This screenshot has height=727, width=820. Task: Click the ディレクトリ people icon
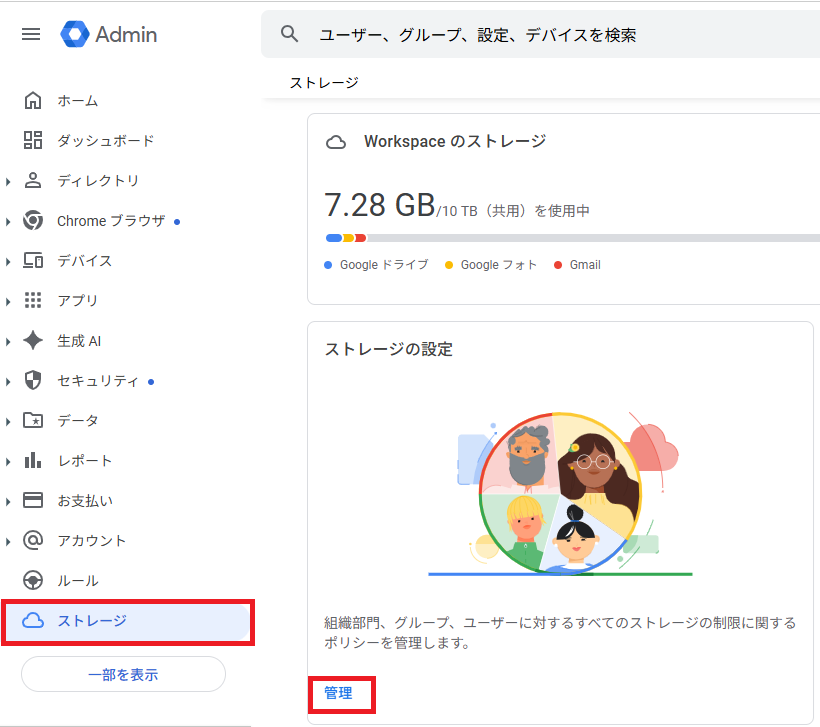click(34, 180)
